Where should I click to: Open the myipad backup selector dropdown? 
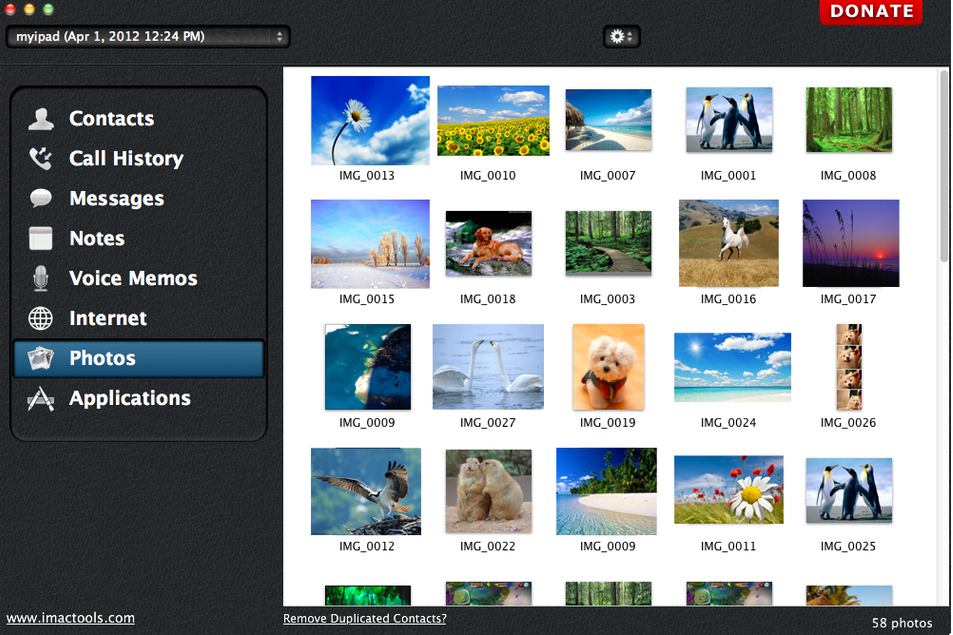point(148,36)
